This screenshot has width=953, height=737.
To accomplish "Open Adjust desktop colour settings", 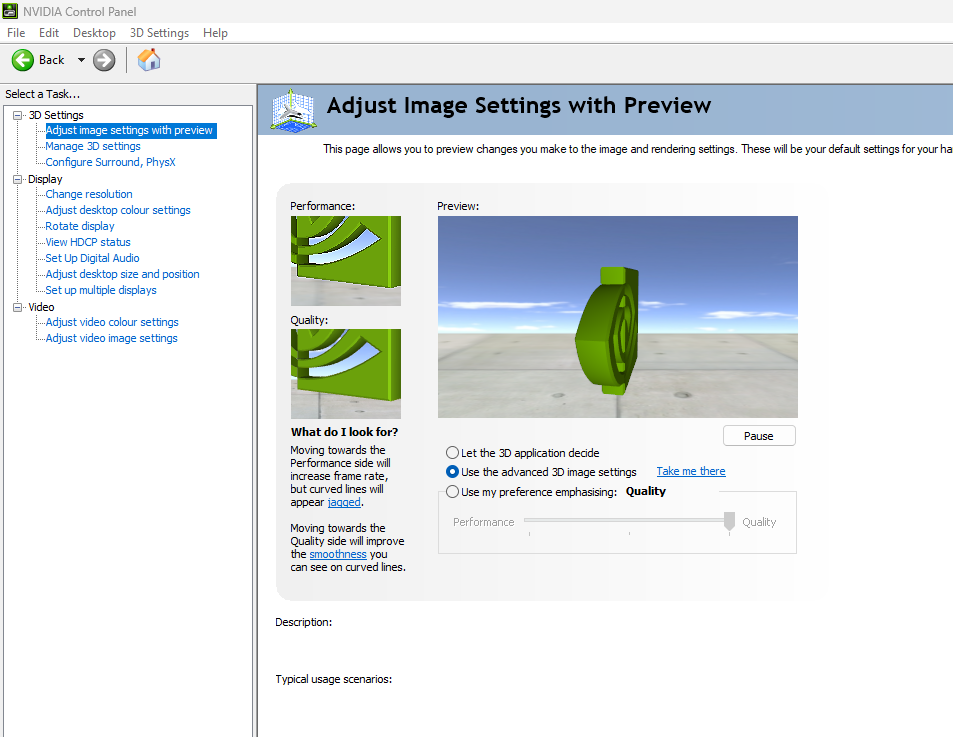I will (118, 210).
